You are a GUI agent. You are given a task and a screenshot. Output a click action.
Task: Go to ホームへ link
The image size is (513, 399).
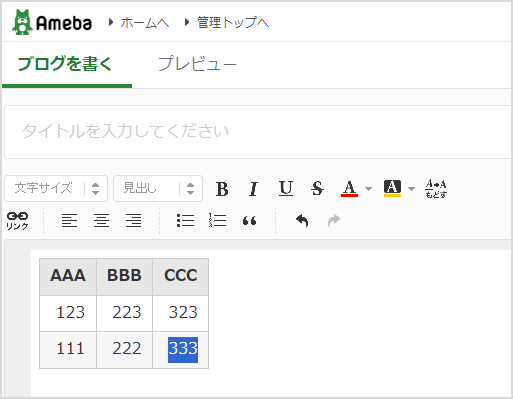click(x=145, y=23)
